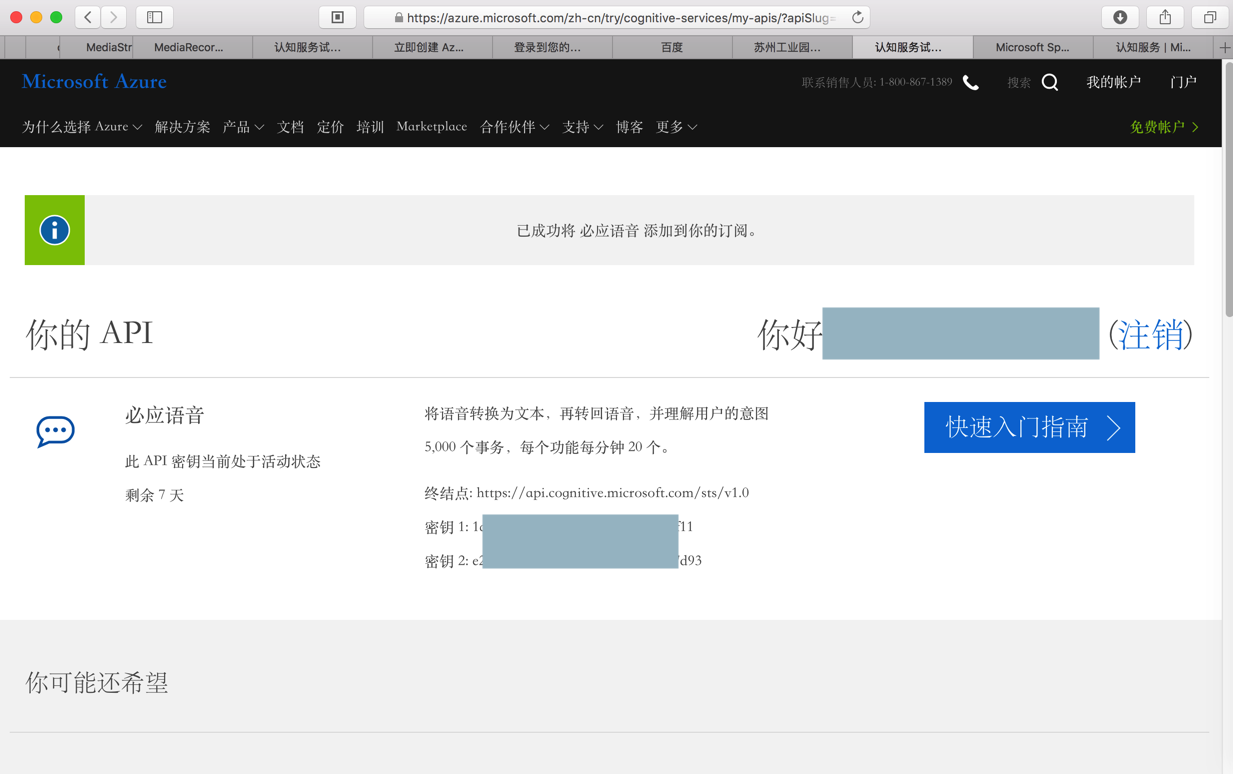Open 培训 in the navigation bar
1233x774 pixels.
pyautogui.click(x=370, y=127)
